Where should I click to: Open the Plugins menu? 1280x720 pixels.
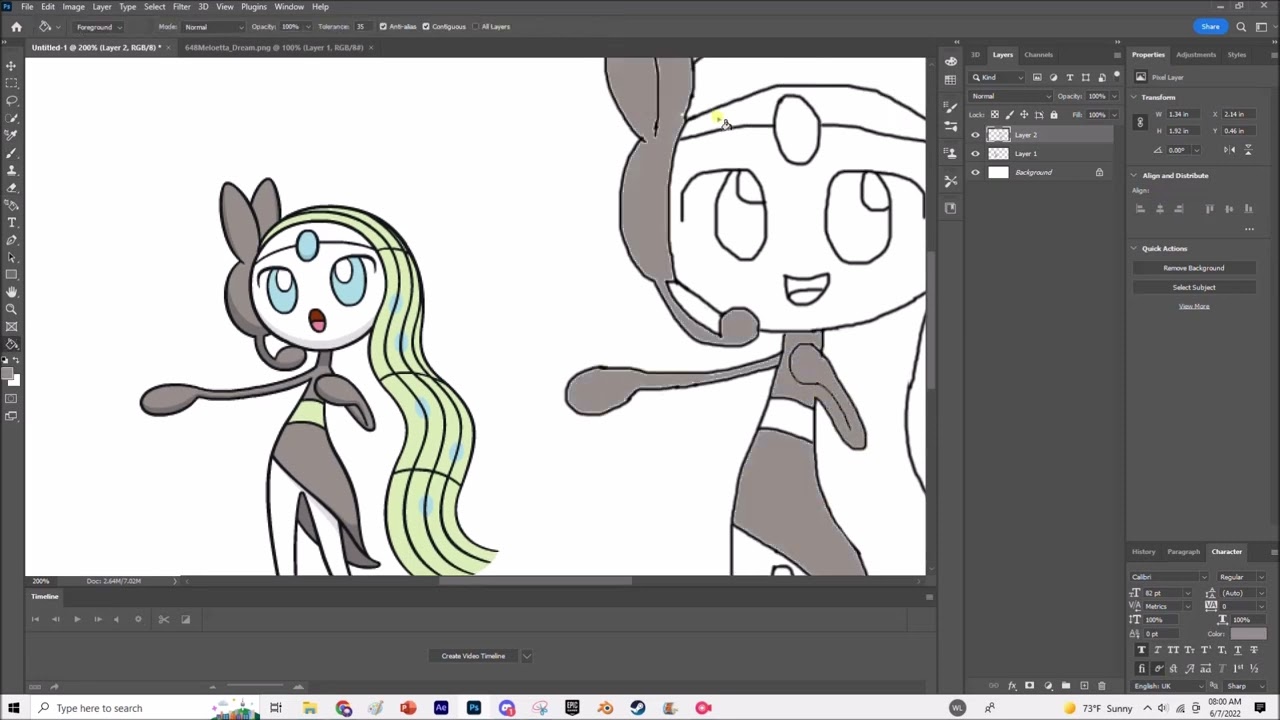(254, 7)
